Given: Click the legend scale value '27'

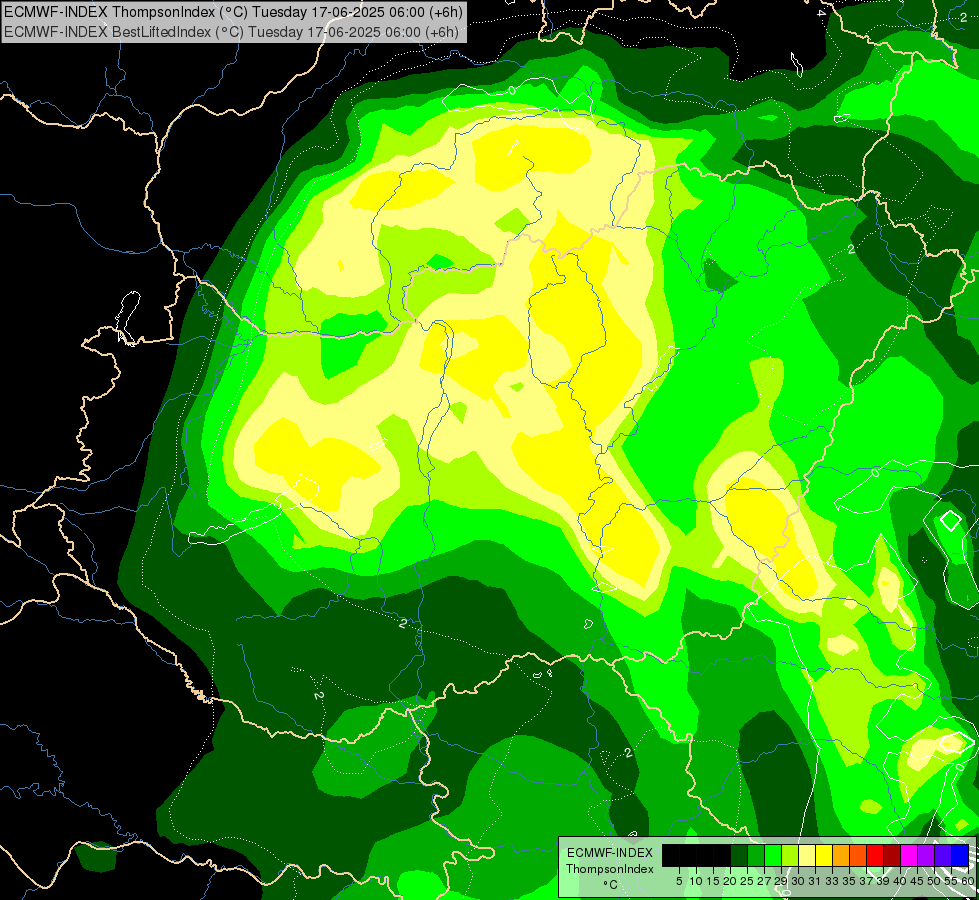Looking at the screenshot, I should coord(764,881).
